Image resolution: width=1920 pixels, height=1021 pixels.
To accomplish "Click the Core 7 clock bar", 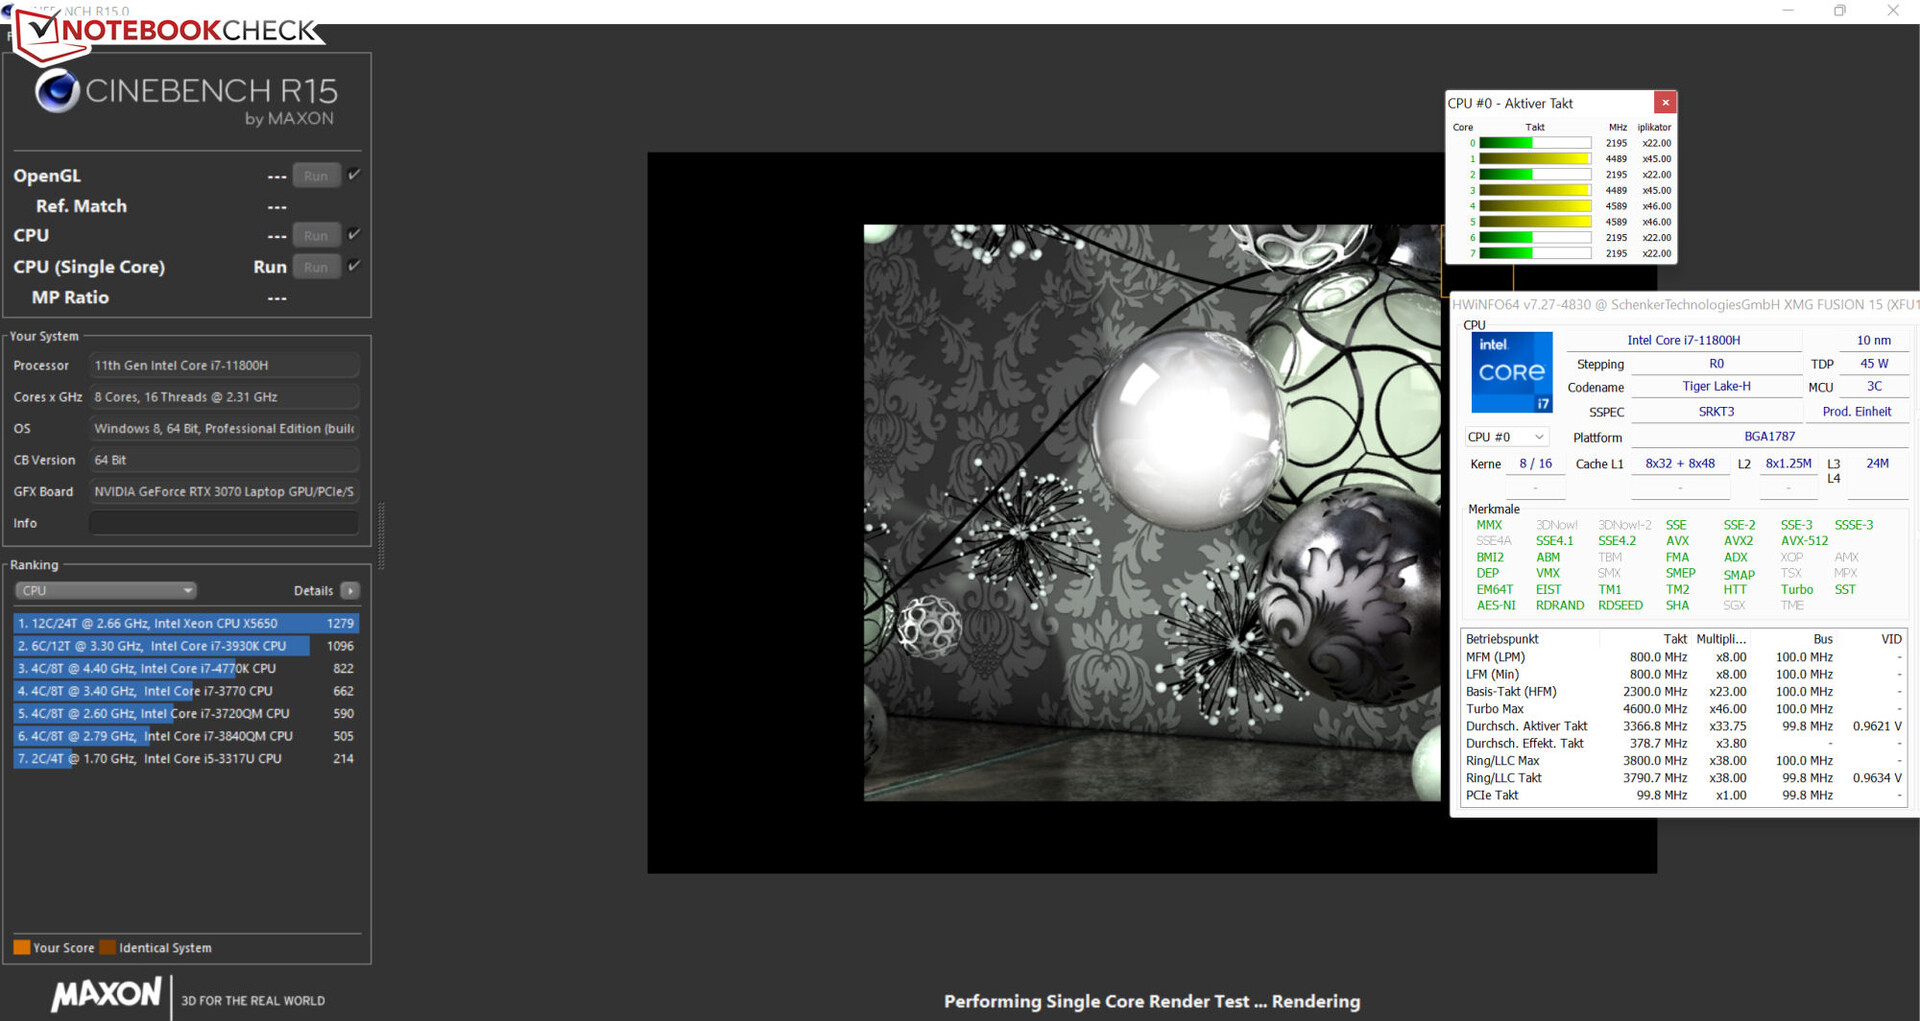I will (x=1535, y=253).
